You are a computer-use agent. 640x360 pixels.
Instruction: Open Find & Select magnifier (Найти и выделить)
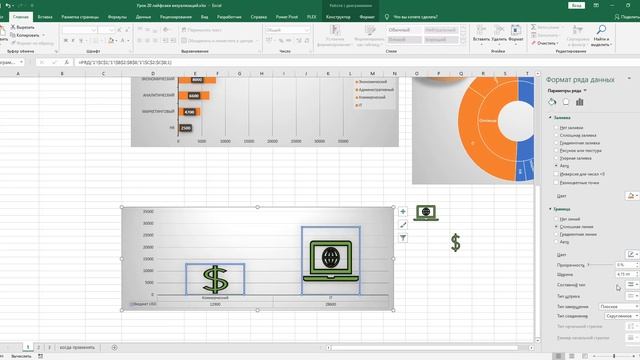[601, 36]
